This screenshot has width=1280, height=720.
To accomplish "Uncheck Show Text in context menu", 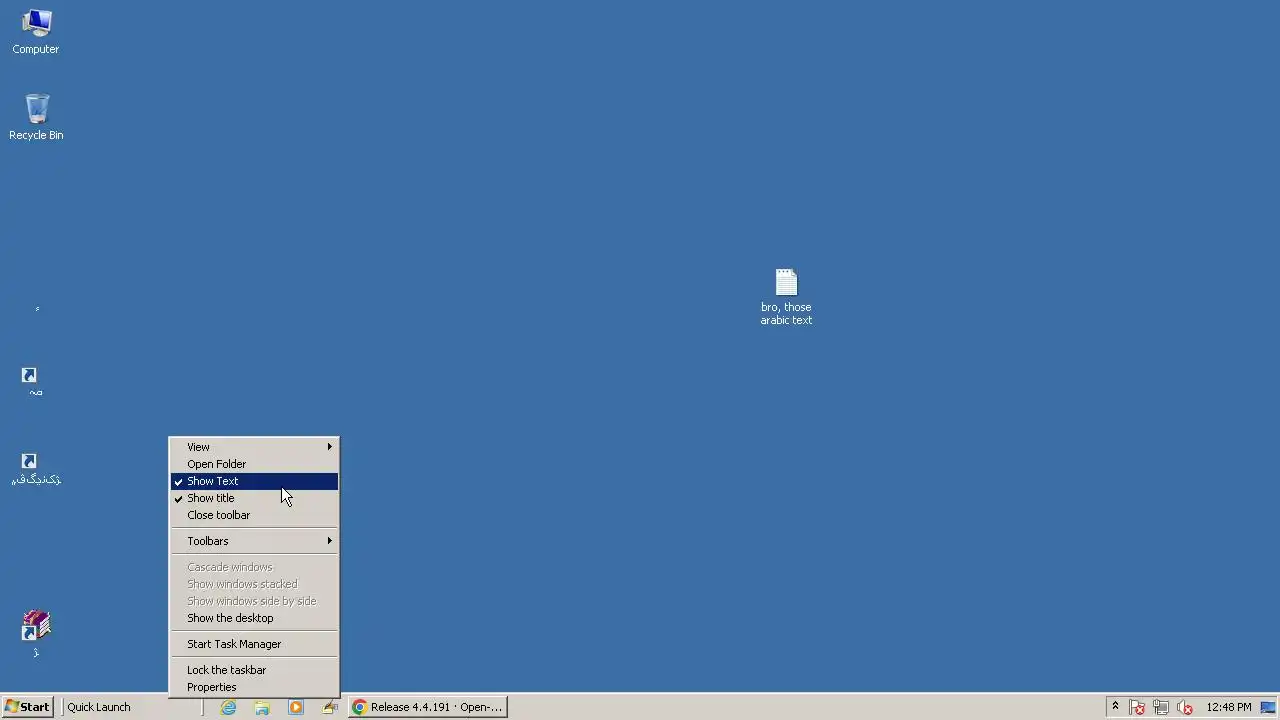I will [x=254, y=481].
